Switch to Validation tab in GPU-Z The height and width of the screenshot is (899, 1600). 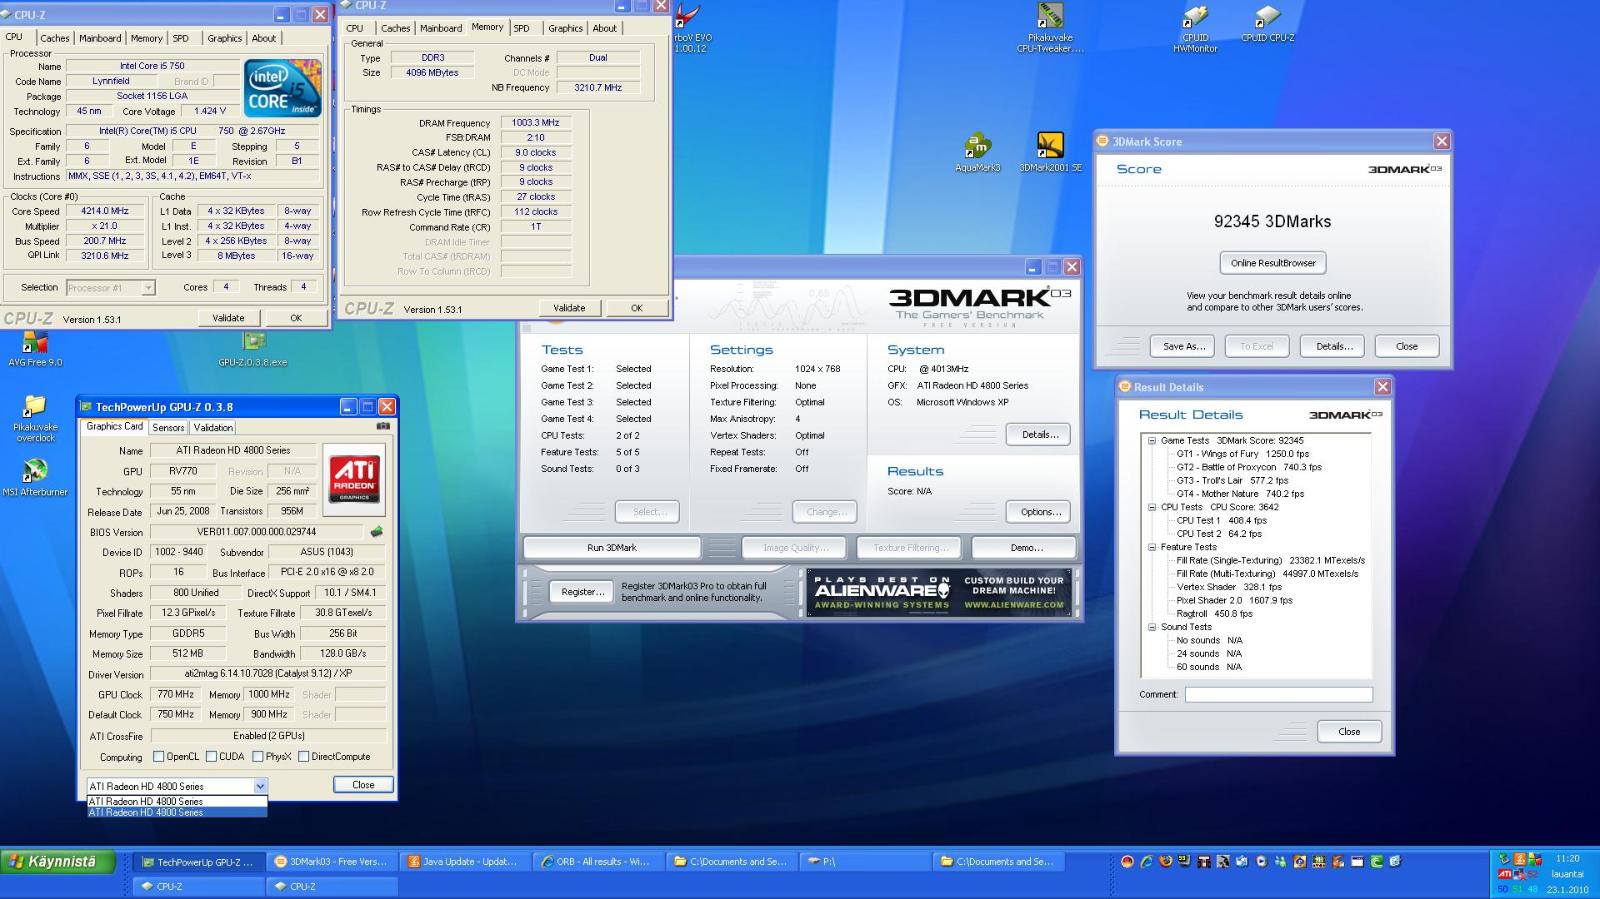pos(213,427)
